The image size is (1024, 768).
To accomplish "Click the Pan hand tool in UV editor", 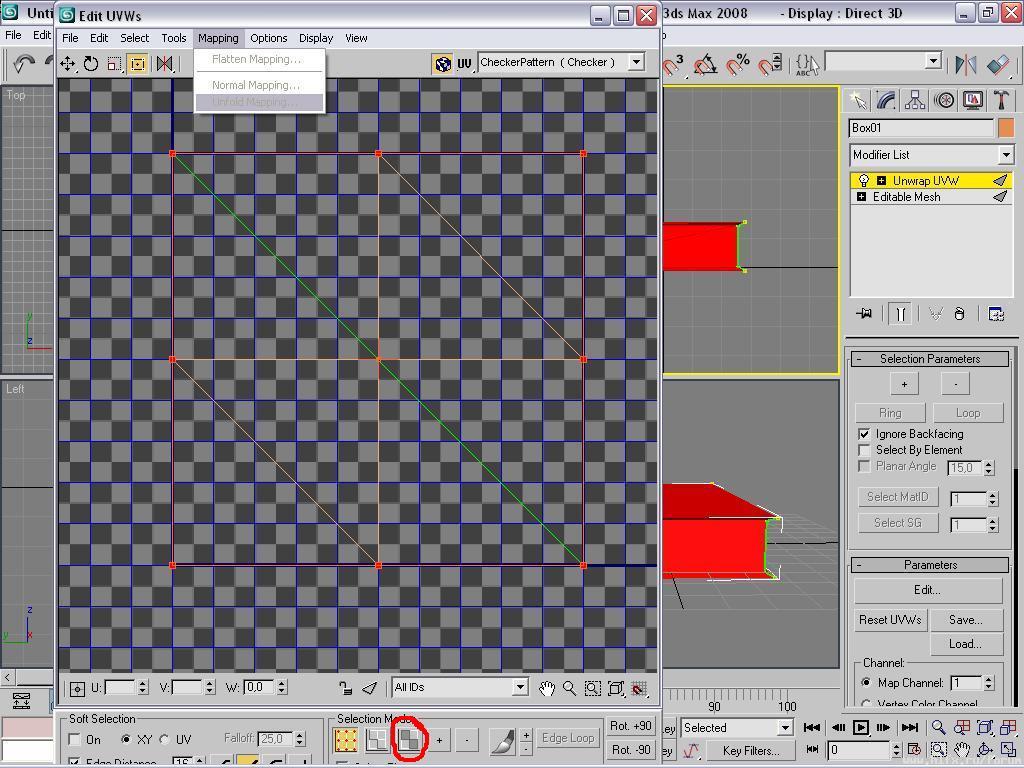I will 546,688.
